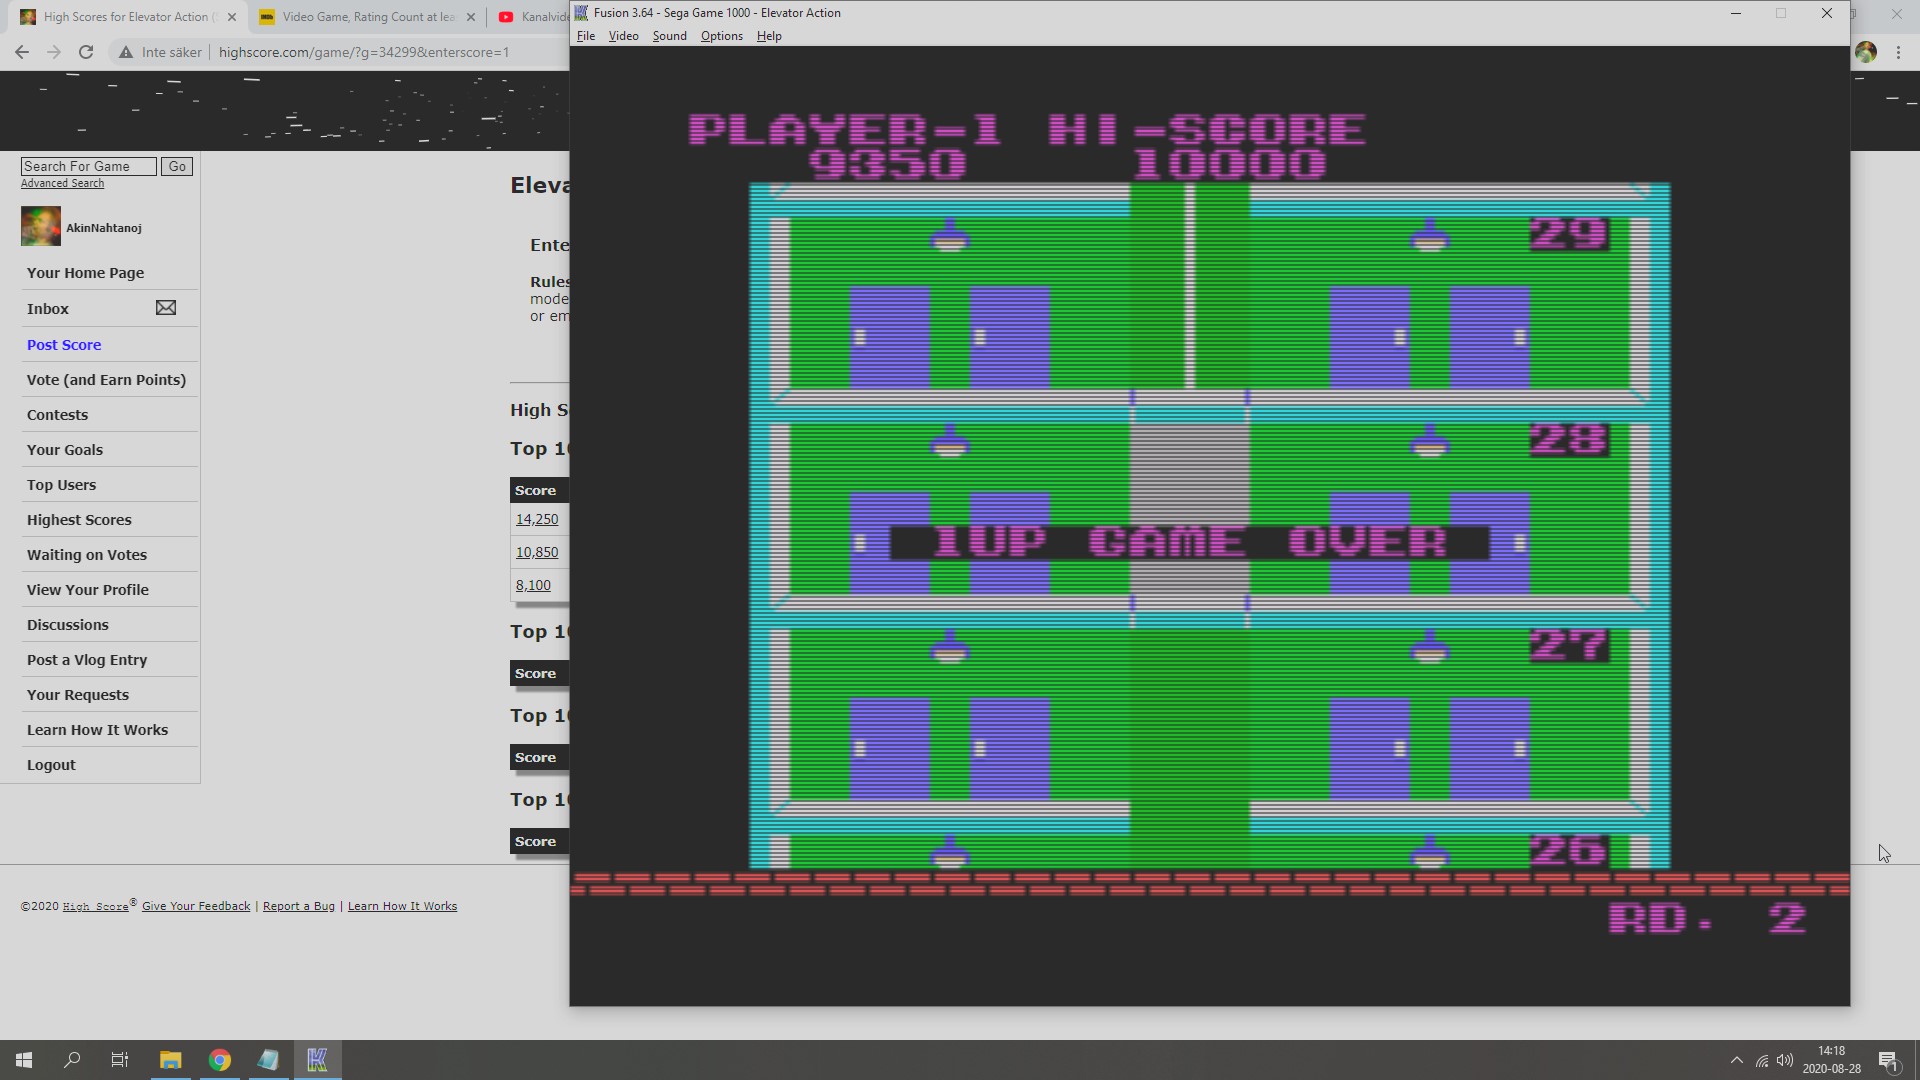Open Chrome profile avatar
The width and height of the screenshot is (1920, 1080).
(x=1866, y=52)
